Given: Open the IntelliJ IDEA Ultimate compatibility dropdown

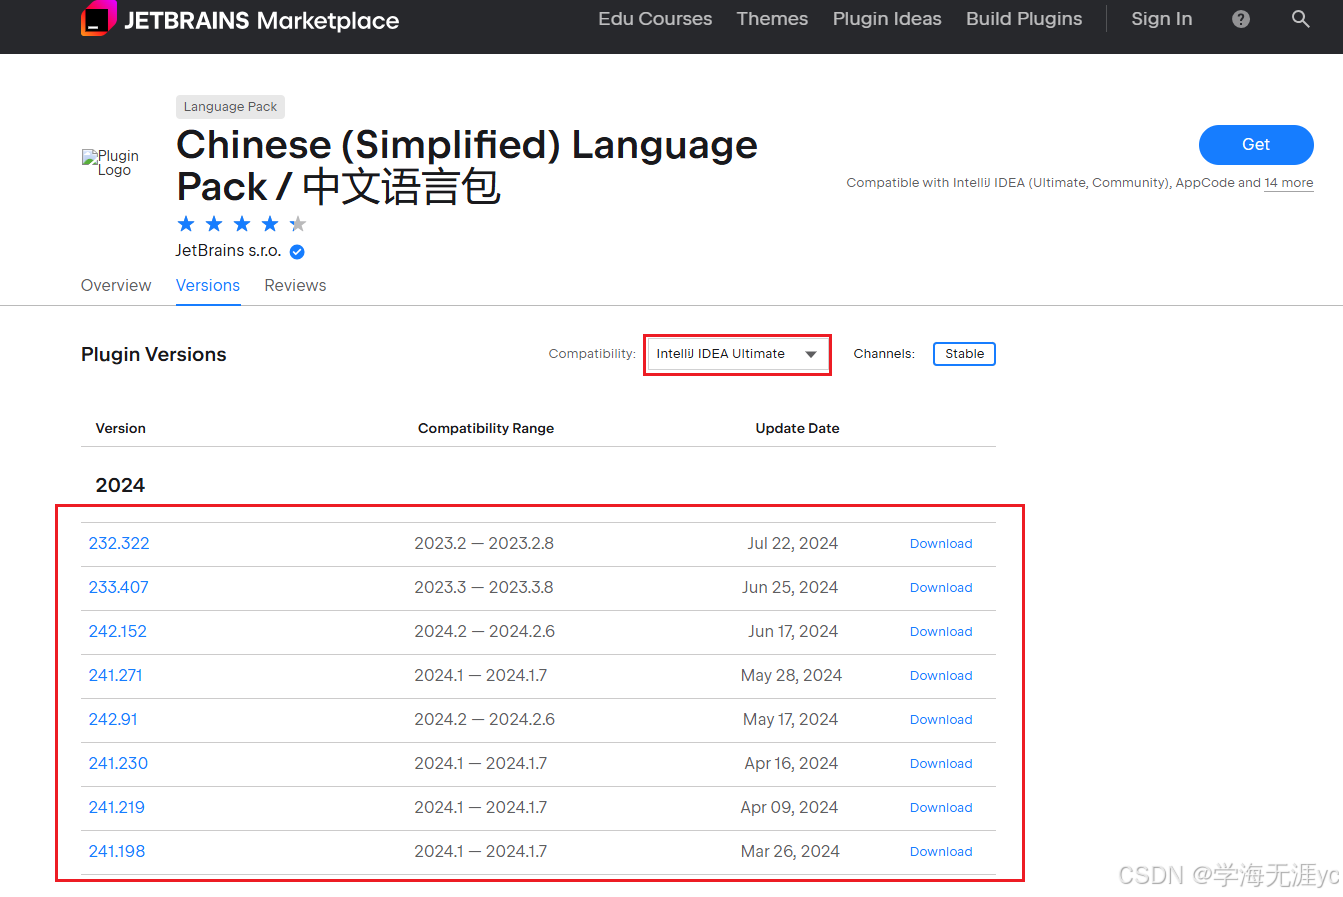Looking at the screenshot, I should pos(737,354).
